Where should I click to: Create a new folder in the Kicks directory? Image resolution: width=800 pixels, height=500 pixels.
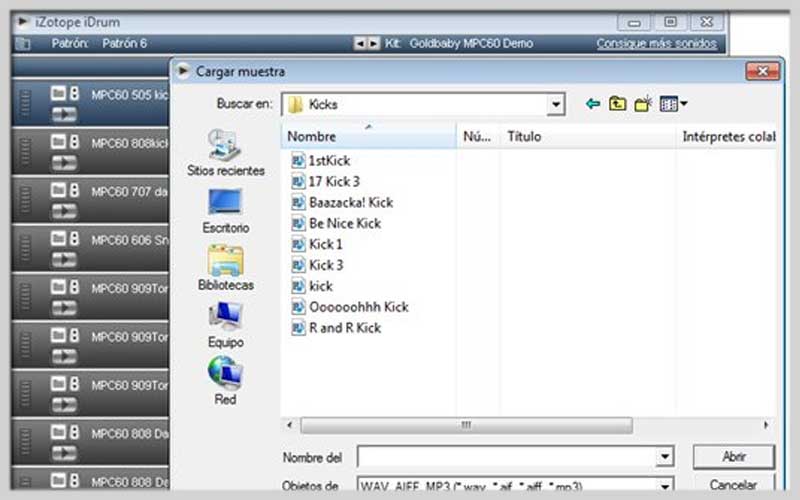(x=643, y=104)
